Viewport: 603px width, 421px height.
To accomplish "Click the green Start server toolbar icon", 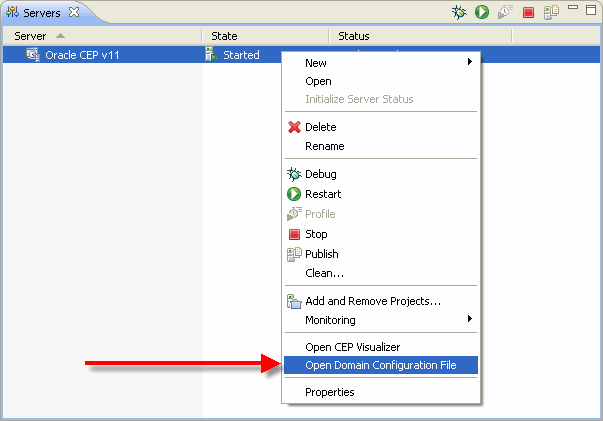I will (x=481, y=12).
